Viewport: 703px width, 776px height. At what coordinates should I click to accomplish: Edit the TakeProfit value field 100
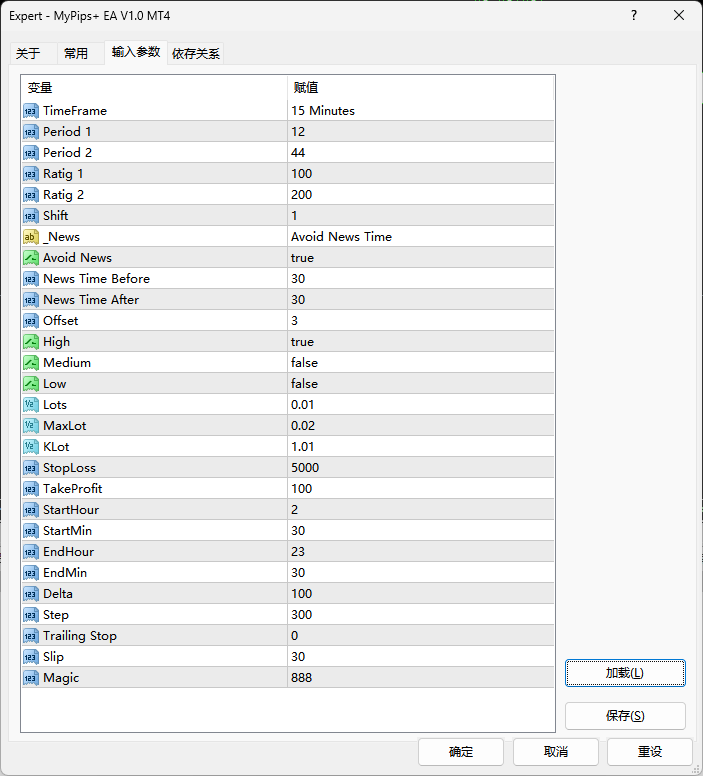(x=420, y=489)
